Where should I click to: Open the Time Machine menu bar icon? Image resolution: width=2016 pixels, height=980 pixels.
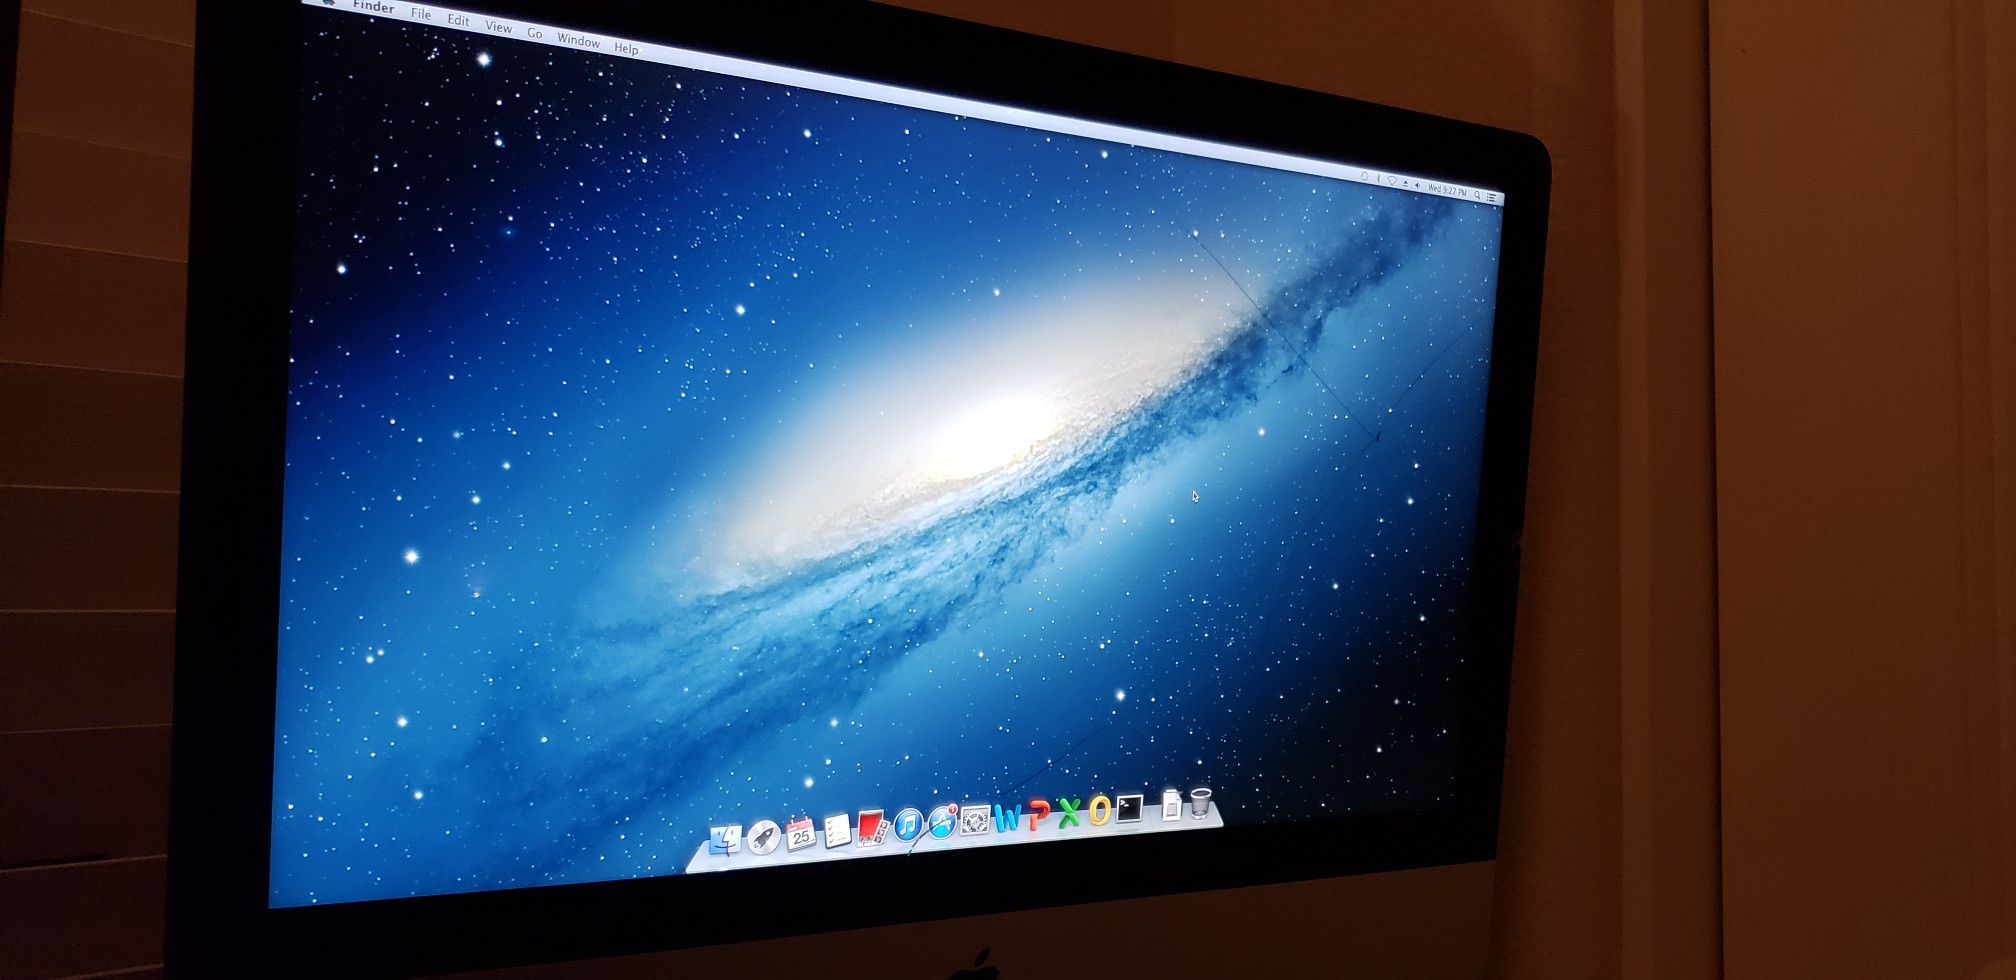point(1364,176)
